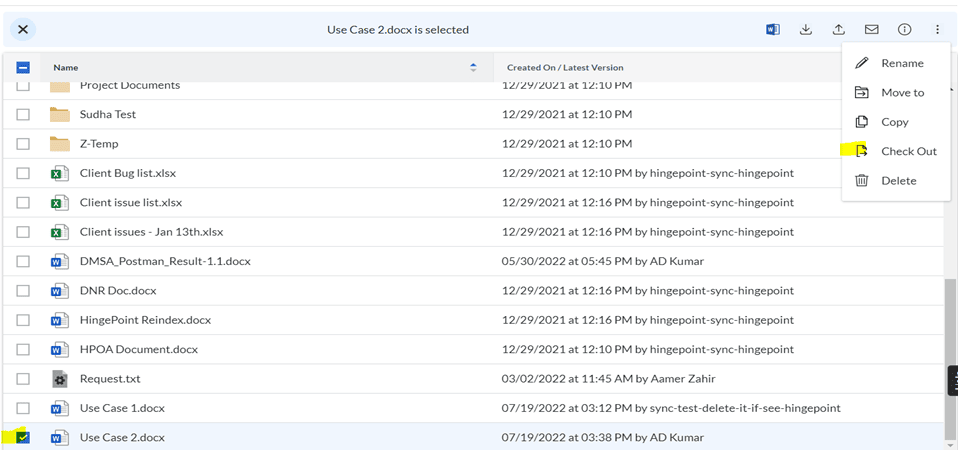Open the Sudha Test folder name
Image resolution: width=958 pixels, height=450 pixels.
click(108, 114)
